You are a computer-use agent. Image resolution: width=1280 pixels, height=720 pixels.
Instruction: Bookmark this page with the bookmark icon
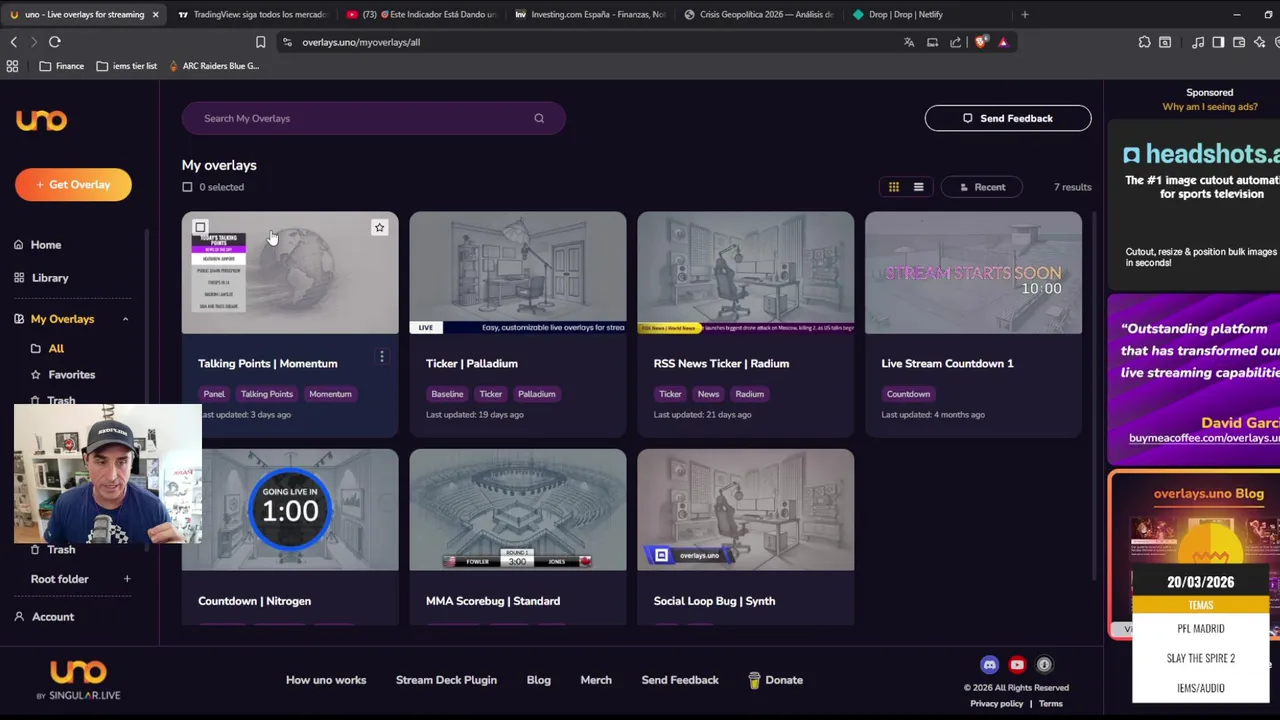point(260,42)
